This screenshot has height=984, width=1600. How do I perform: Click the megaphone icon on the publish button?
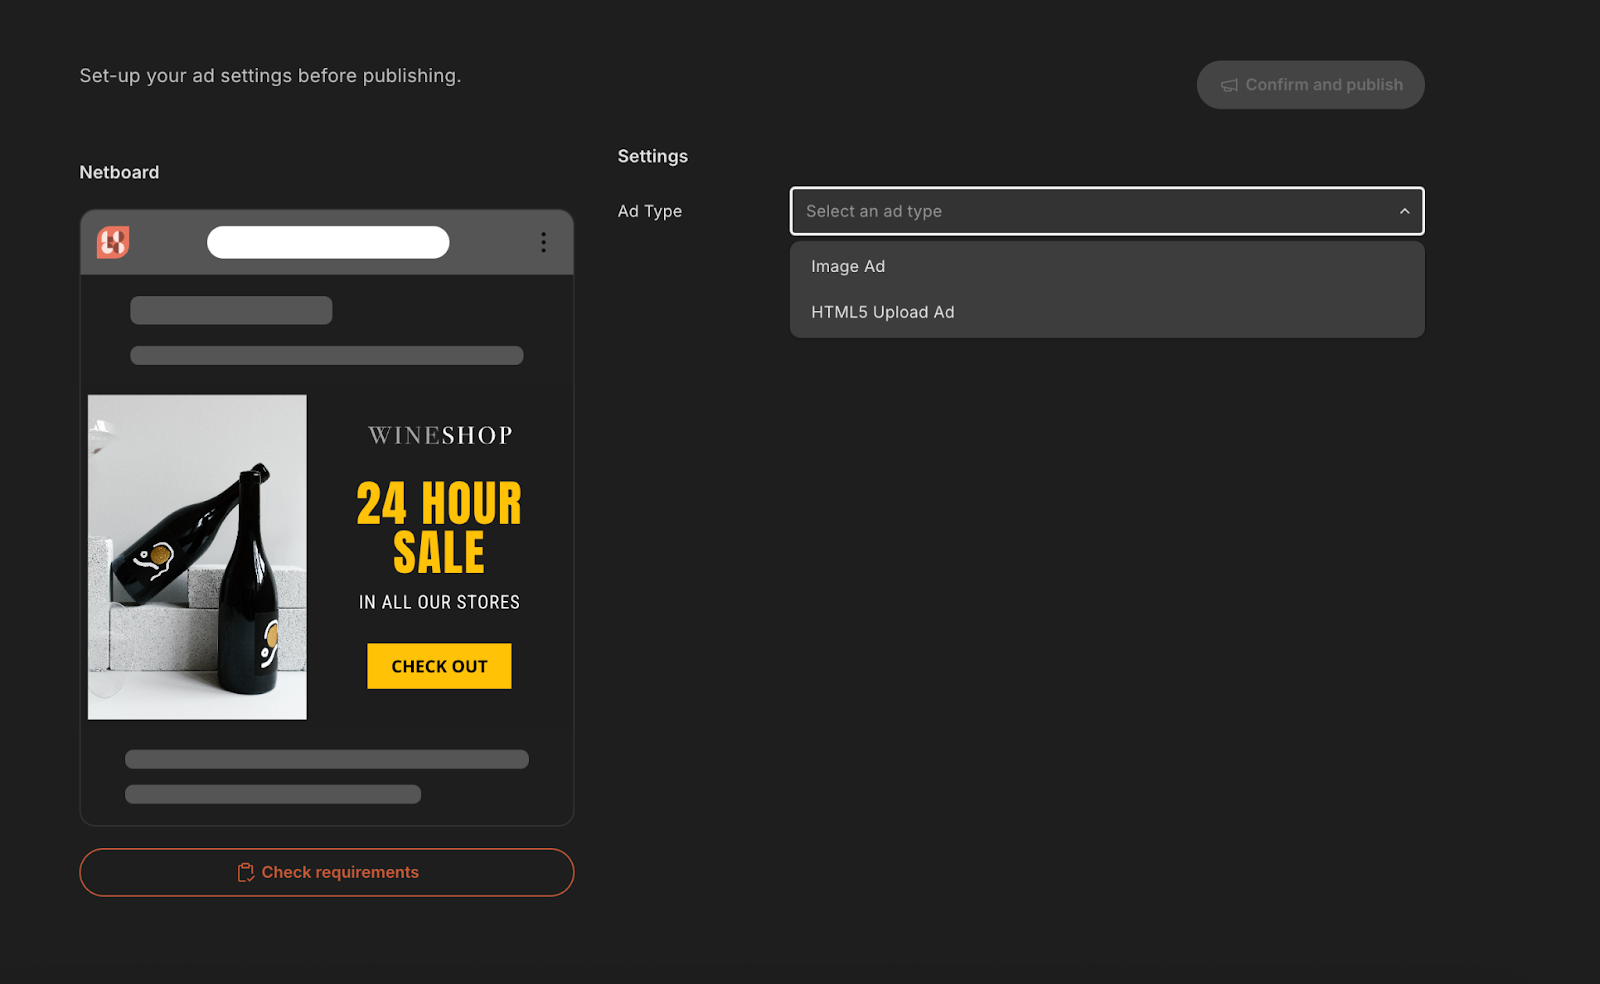coord(1229,86)
